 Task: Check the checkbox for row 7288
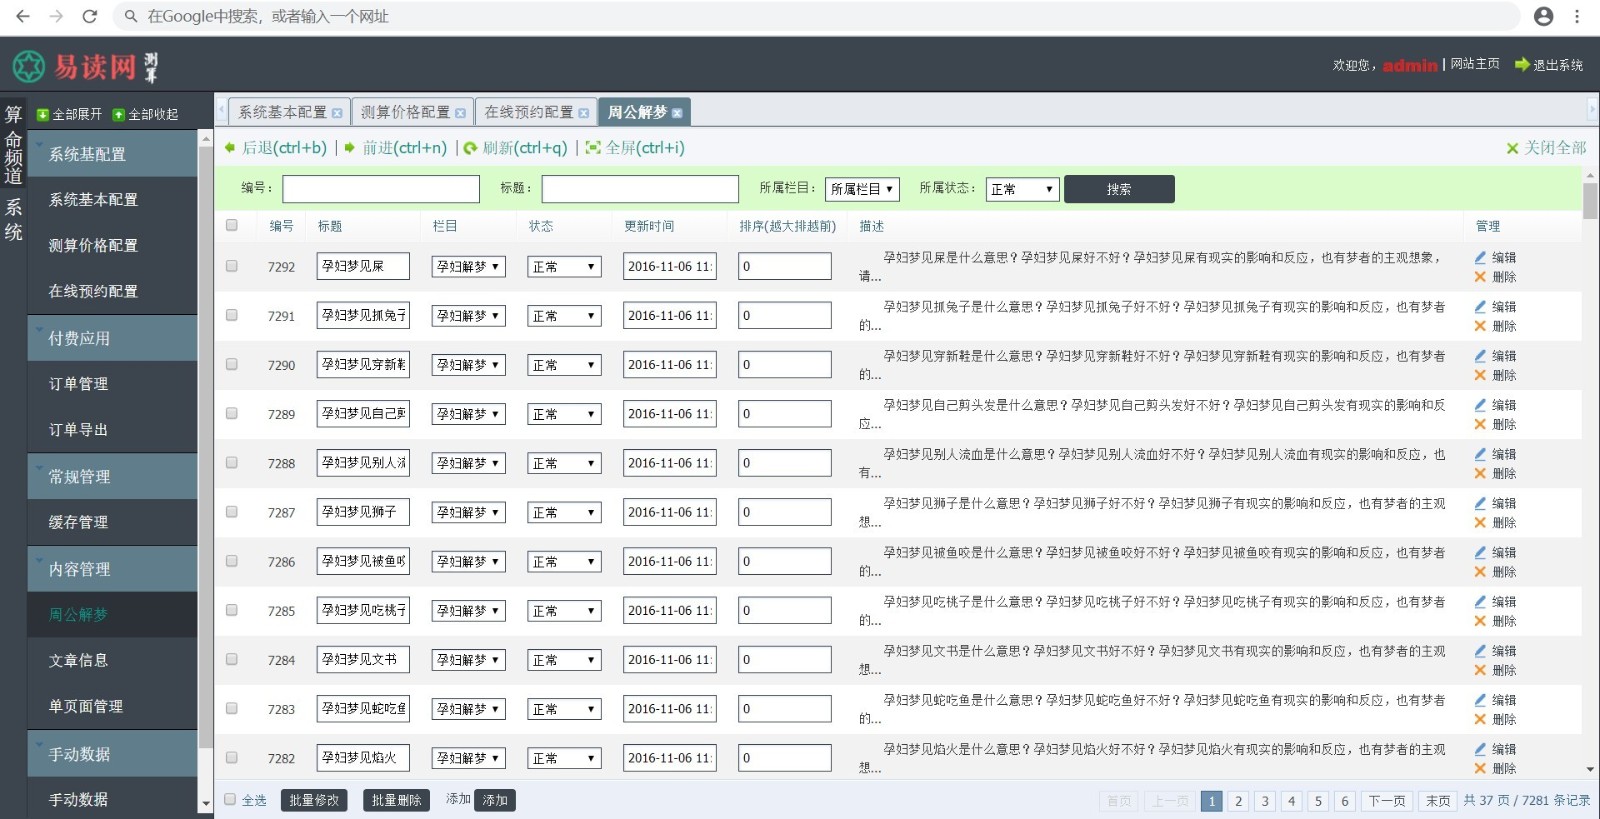coord(232,462)
